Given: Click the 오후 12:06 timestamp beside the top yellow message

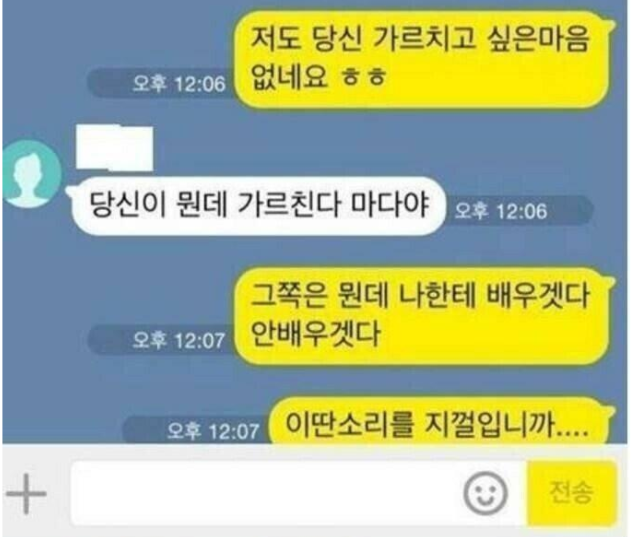Looking at the screenshot, I should 179,84.
